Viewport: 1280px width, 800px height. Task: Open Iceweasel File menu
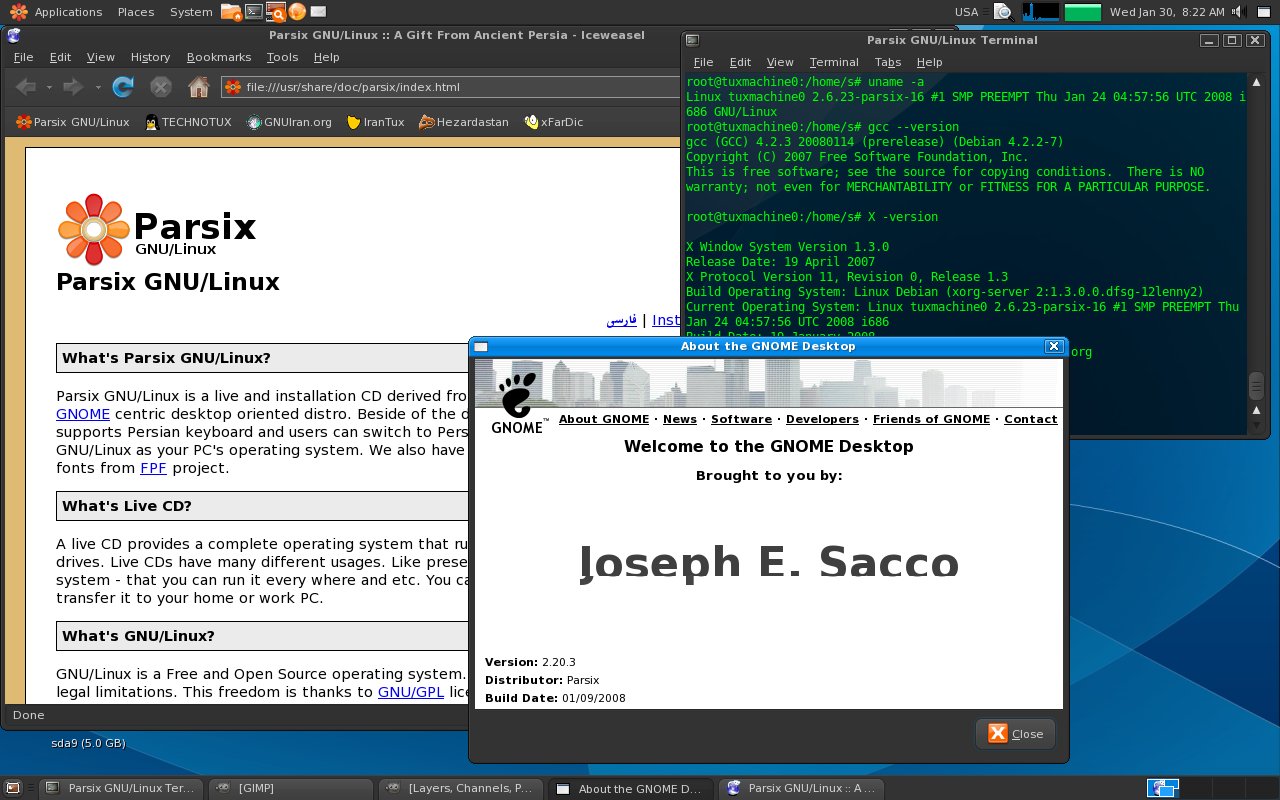pos(23,57)
